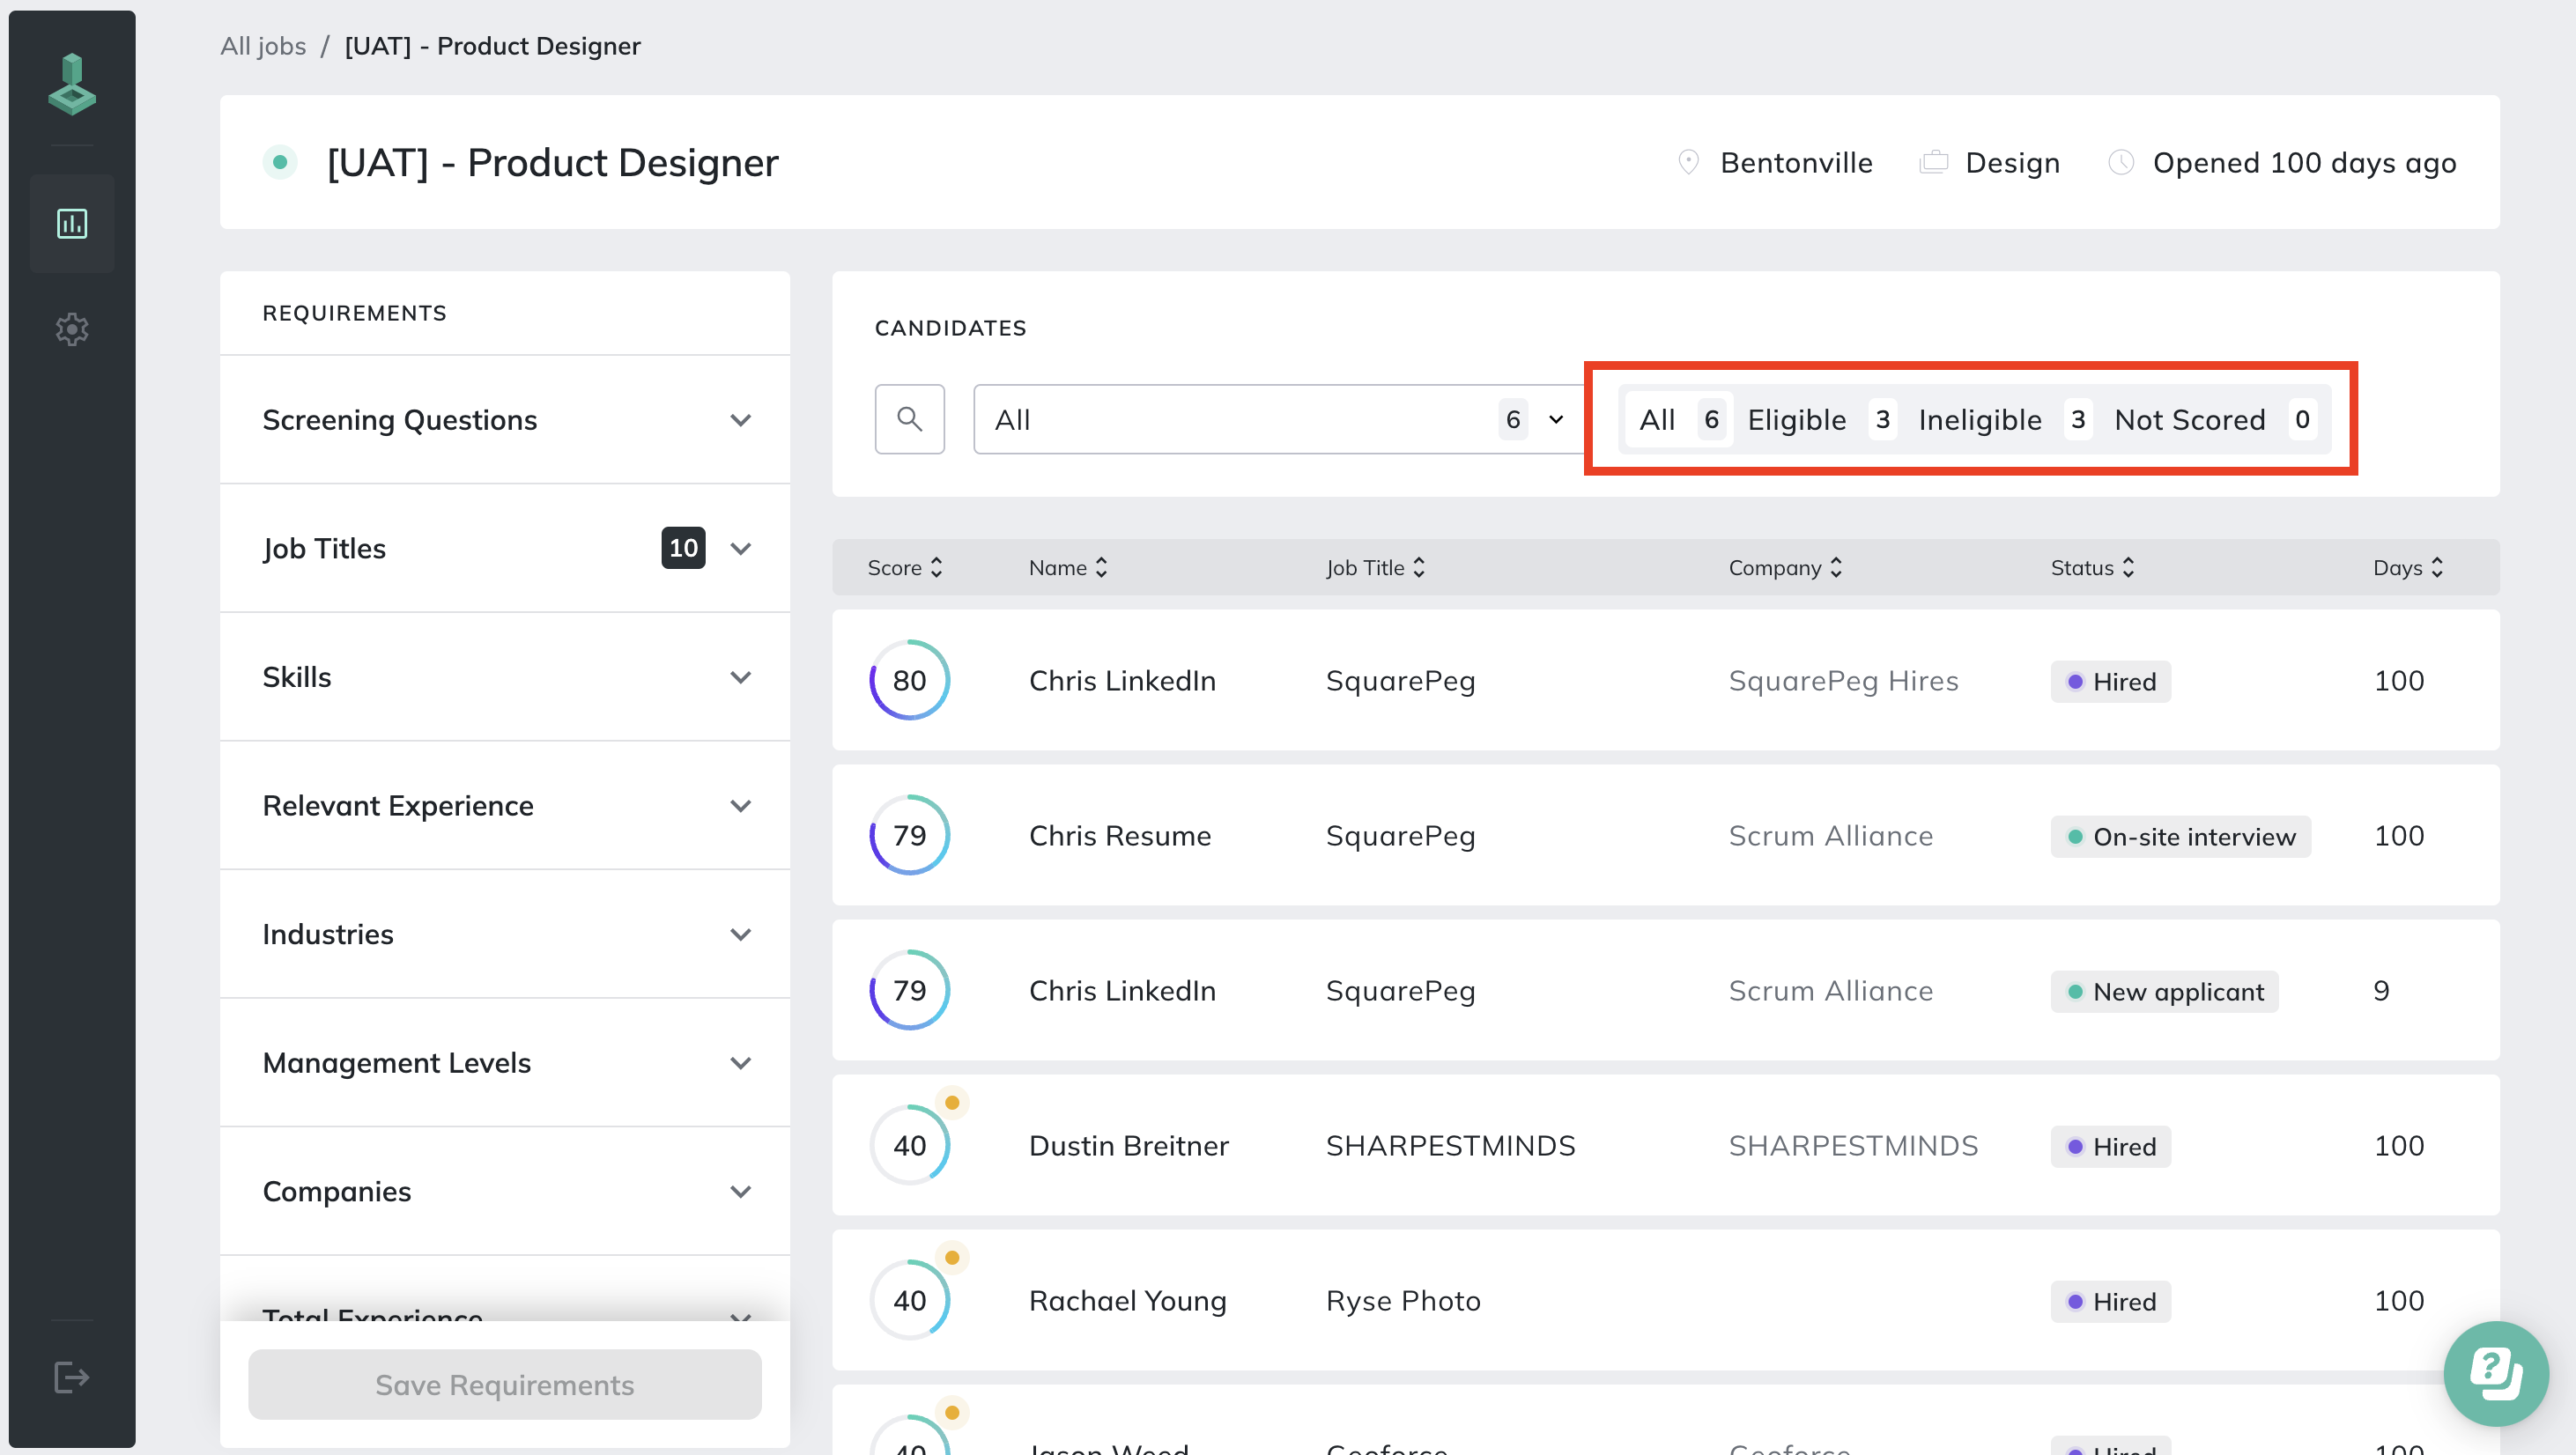2576x1455 pixels.
Task: Sort candidates by Status column
Action: pyautogui.click(x=2092, y=568)
